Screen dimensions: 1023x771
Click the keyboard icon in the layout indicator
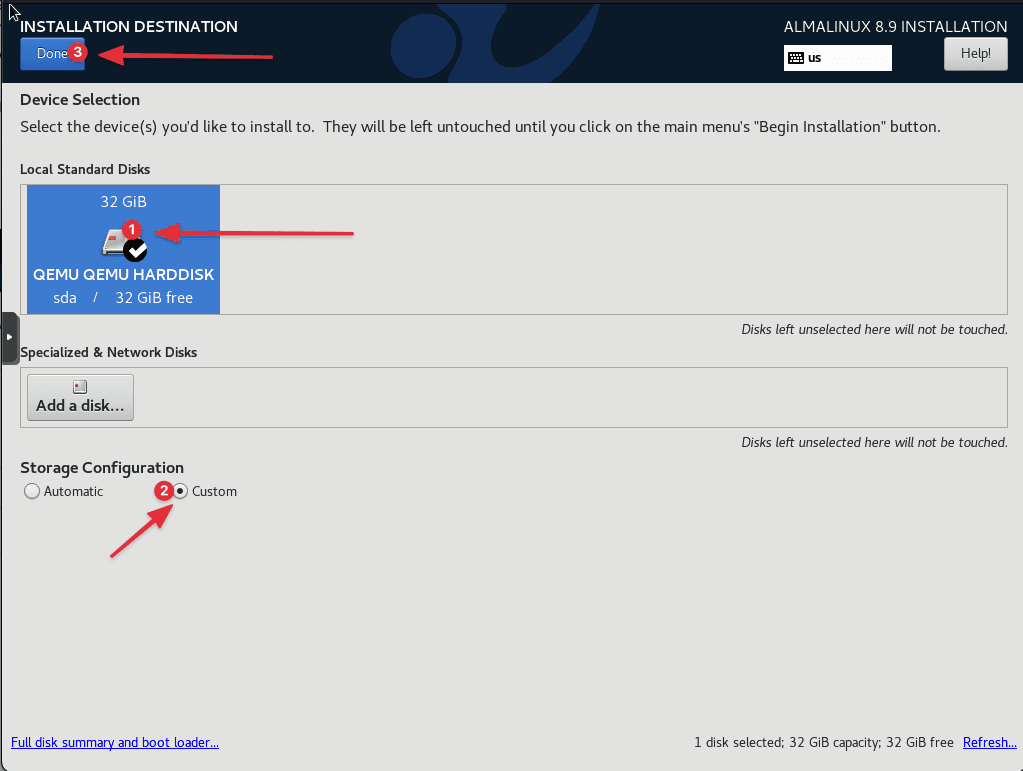(796, 58)
